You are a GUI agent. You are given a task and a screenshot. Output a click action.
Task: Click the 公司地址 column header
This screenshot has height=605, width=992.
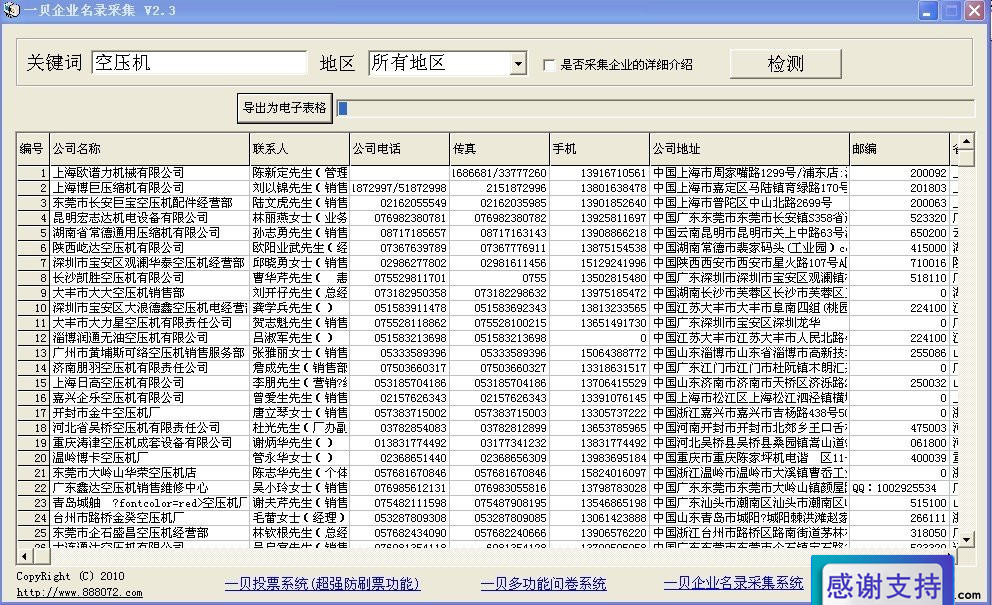point(749,149)
